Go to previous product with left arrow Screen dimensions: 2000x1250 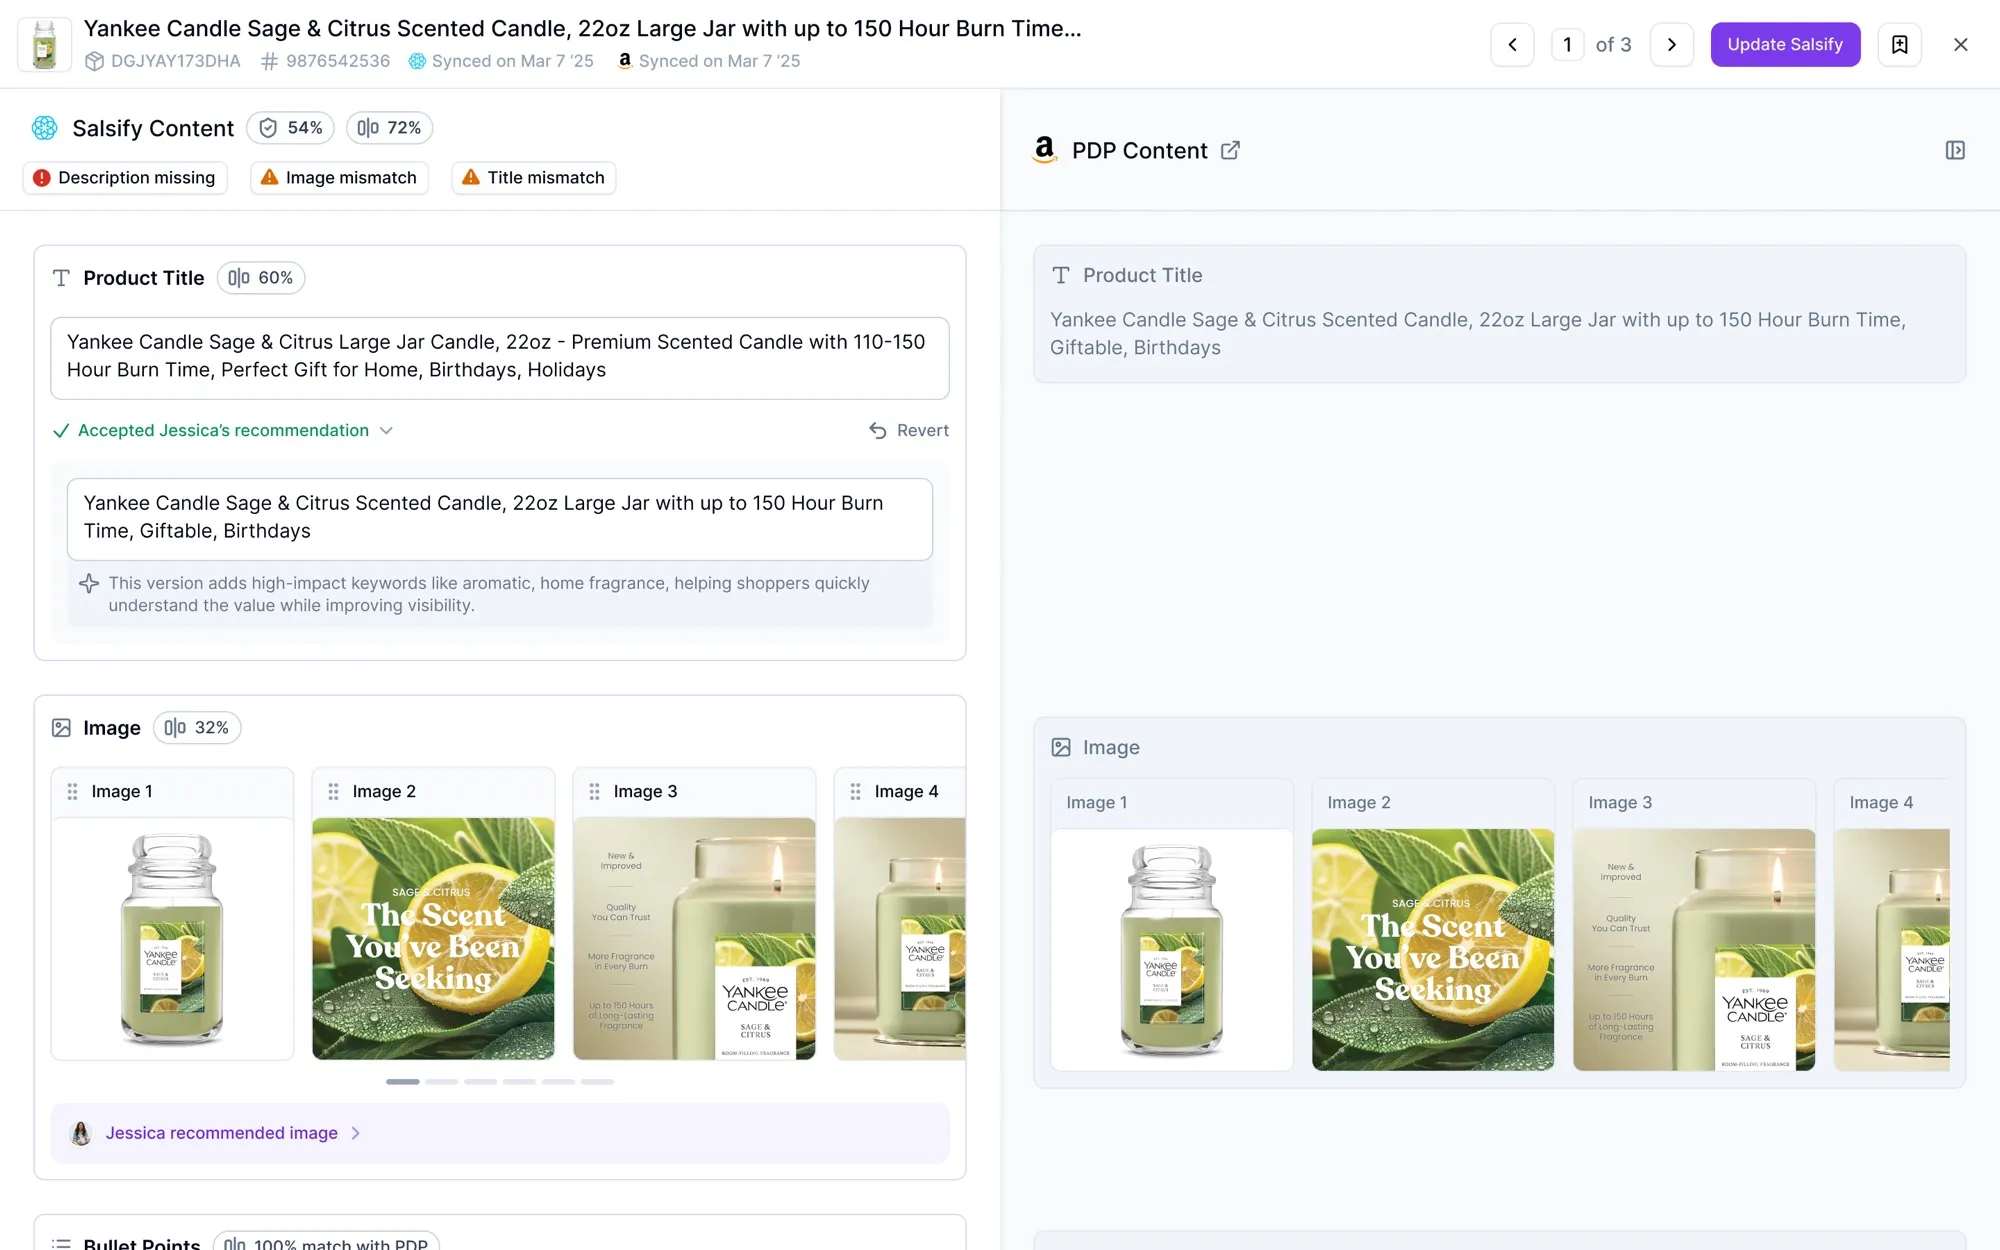pyautogui.click(x=1512, y=45)
